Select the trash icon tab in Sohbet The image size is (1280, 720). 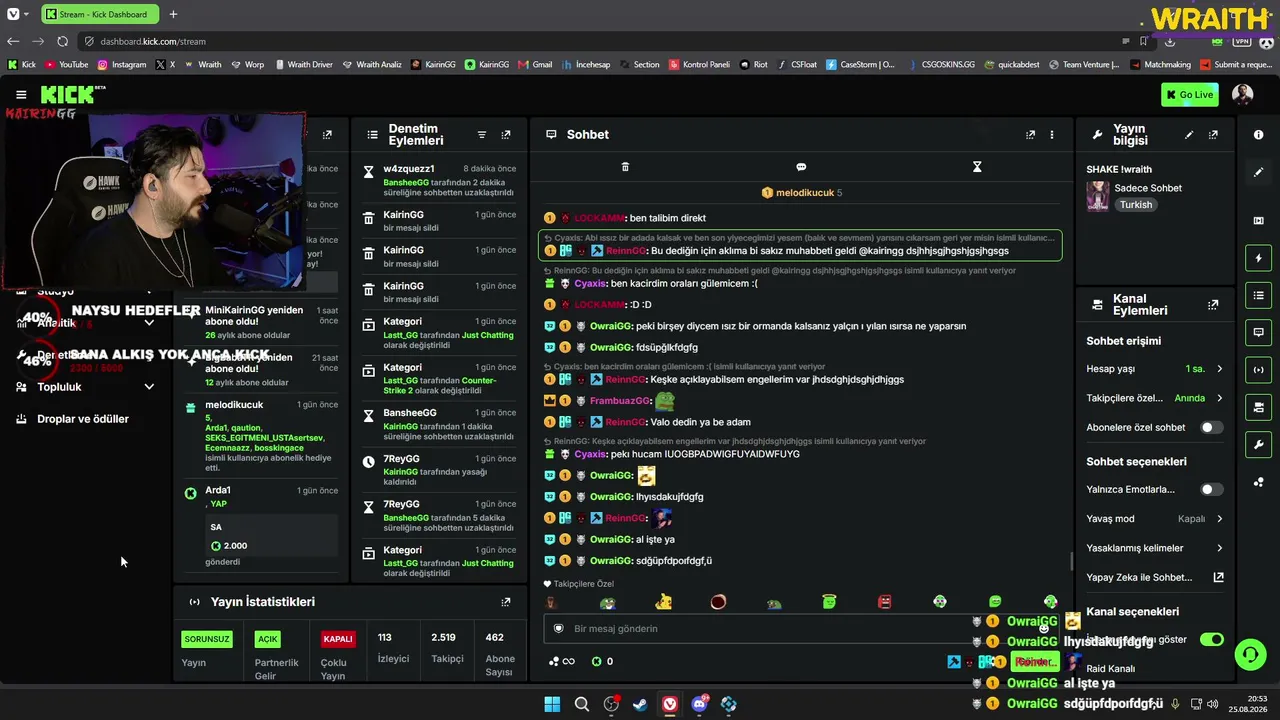pos(625,167)
